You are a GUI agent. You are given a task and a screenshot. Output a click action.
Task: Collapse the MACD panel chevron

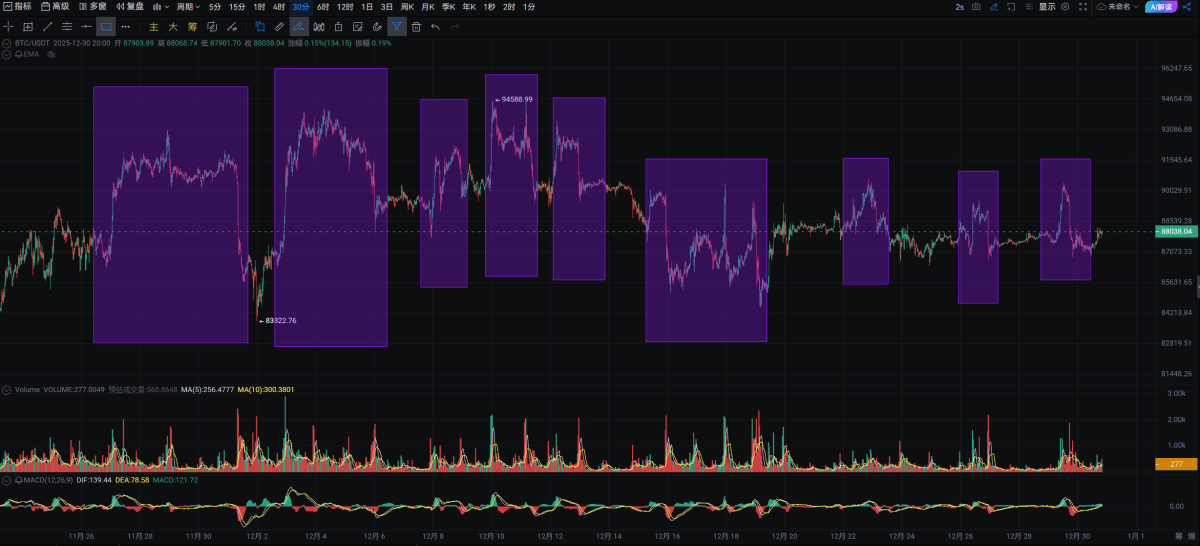pyautogui.click(x=7, y=480)
